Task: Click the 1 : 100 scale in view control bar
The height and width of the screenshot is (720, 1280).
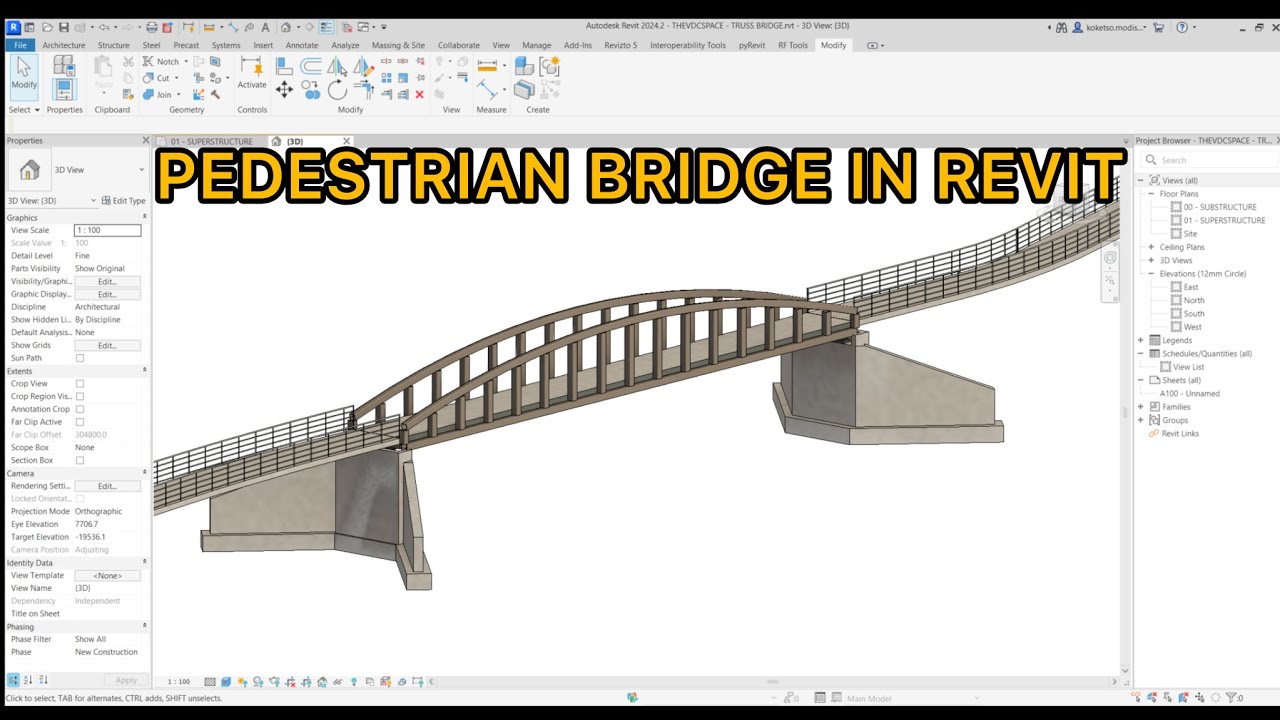Action: (179, 682)
